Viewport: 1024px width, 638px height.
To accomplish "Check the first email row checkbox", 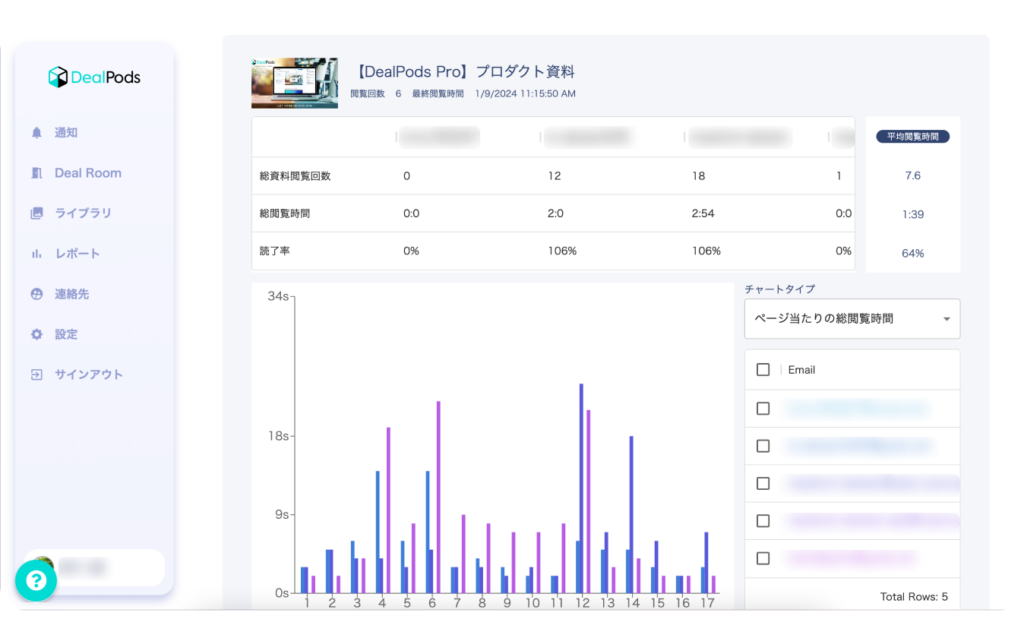I will 763,408.
